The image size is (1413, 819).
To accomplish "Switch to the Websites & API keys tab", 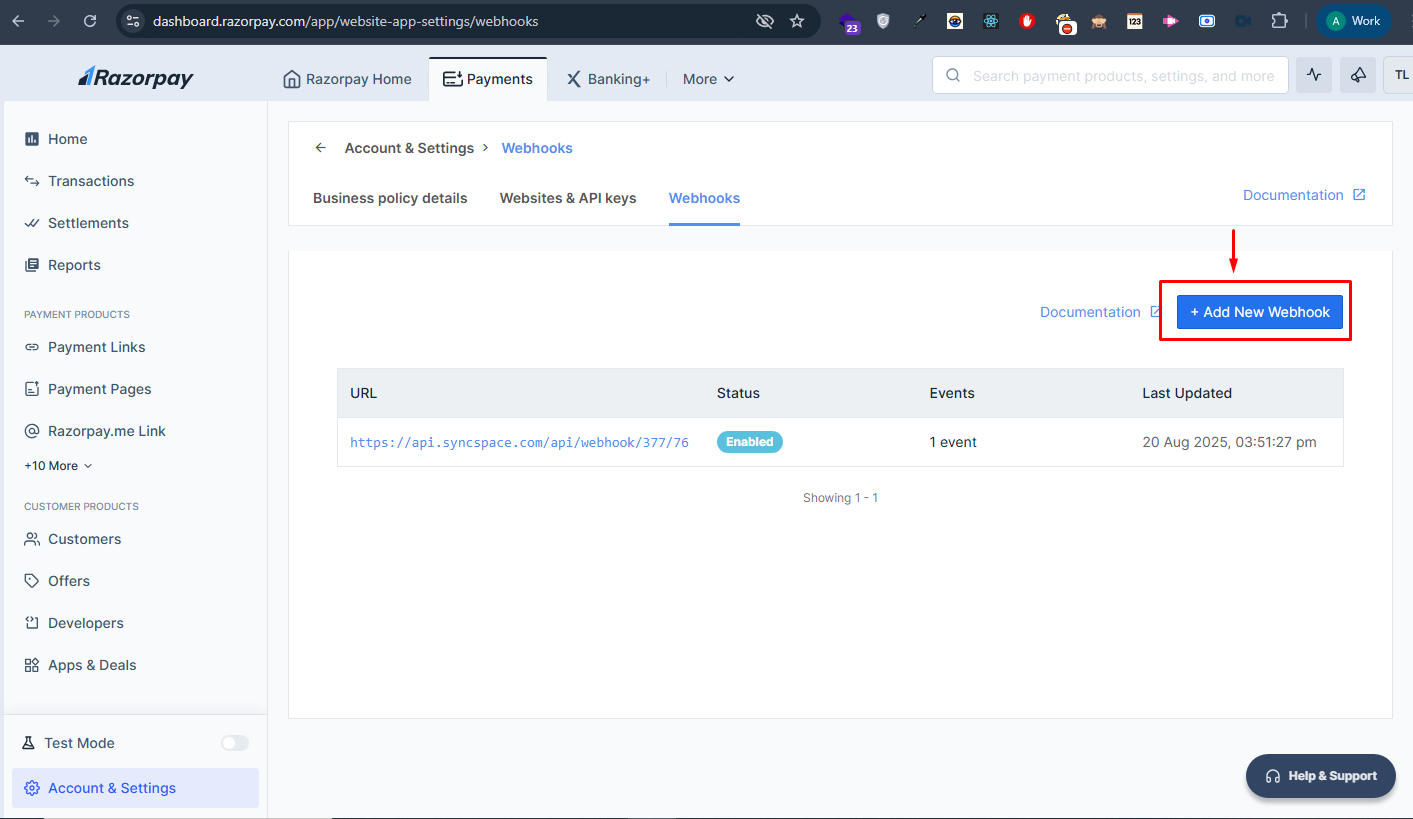I will tap(568, 198).
